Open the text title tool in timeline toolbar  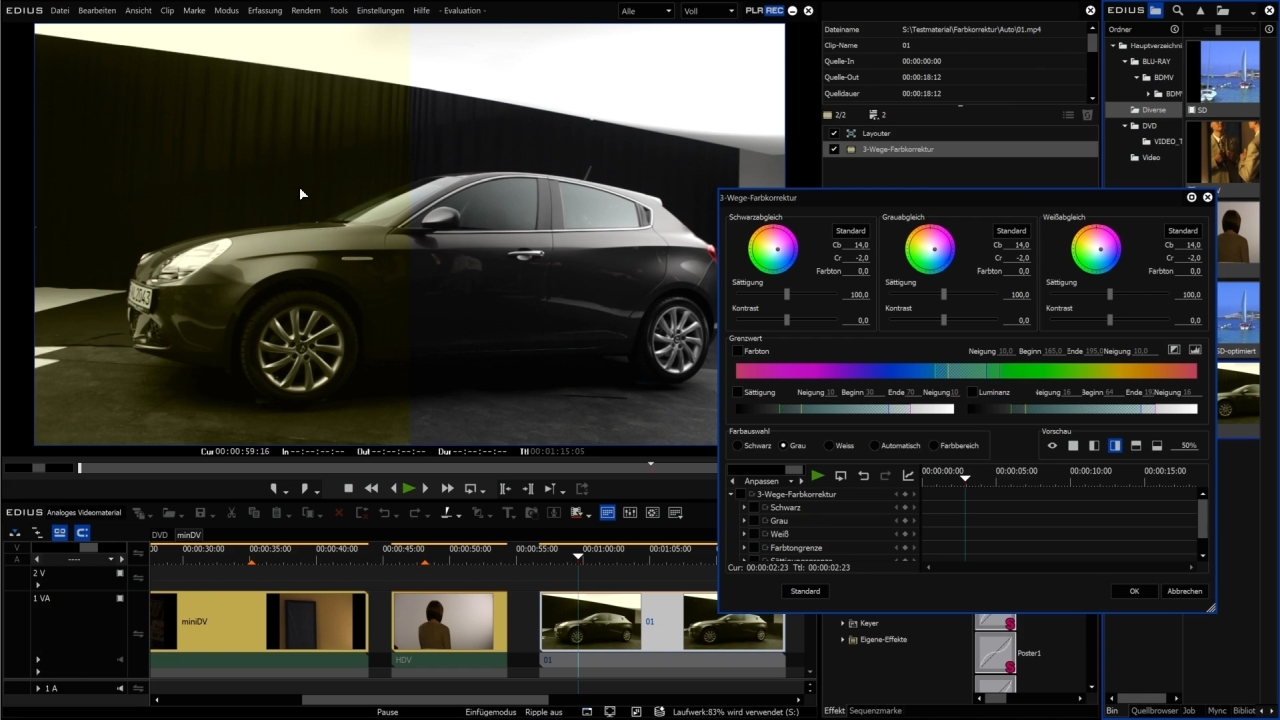tap(508, 513)
